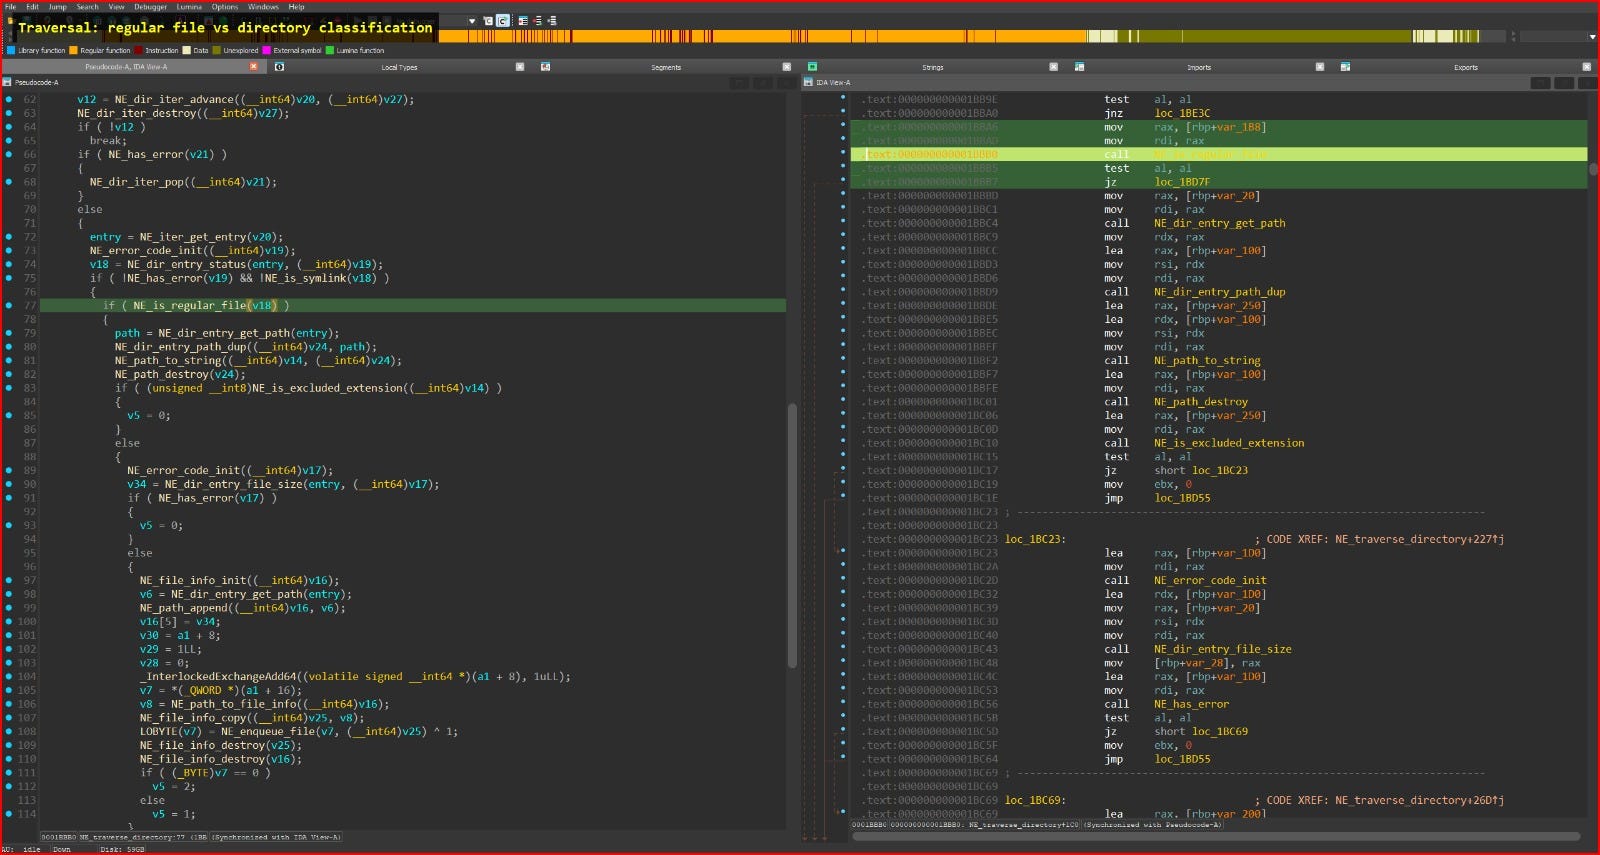
Task: Switch to the Strings tab
Action: pos(932,67)
